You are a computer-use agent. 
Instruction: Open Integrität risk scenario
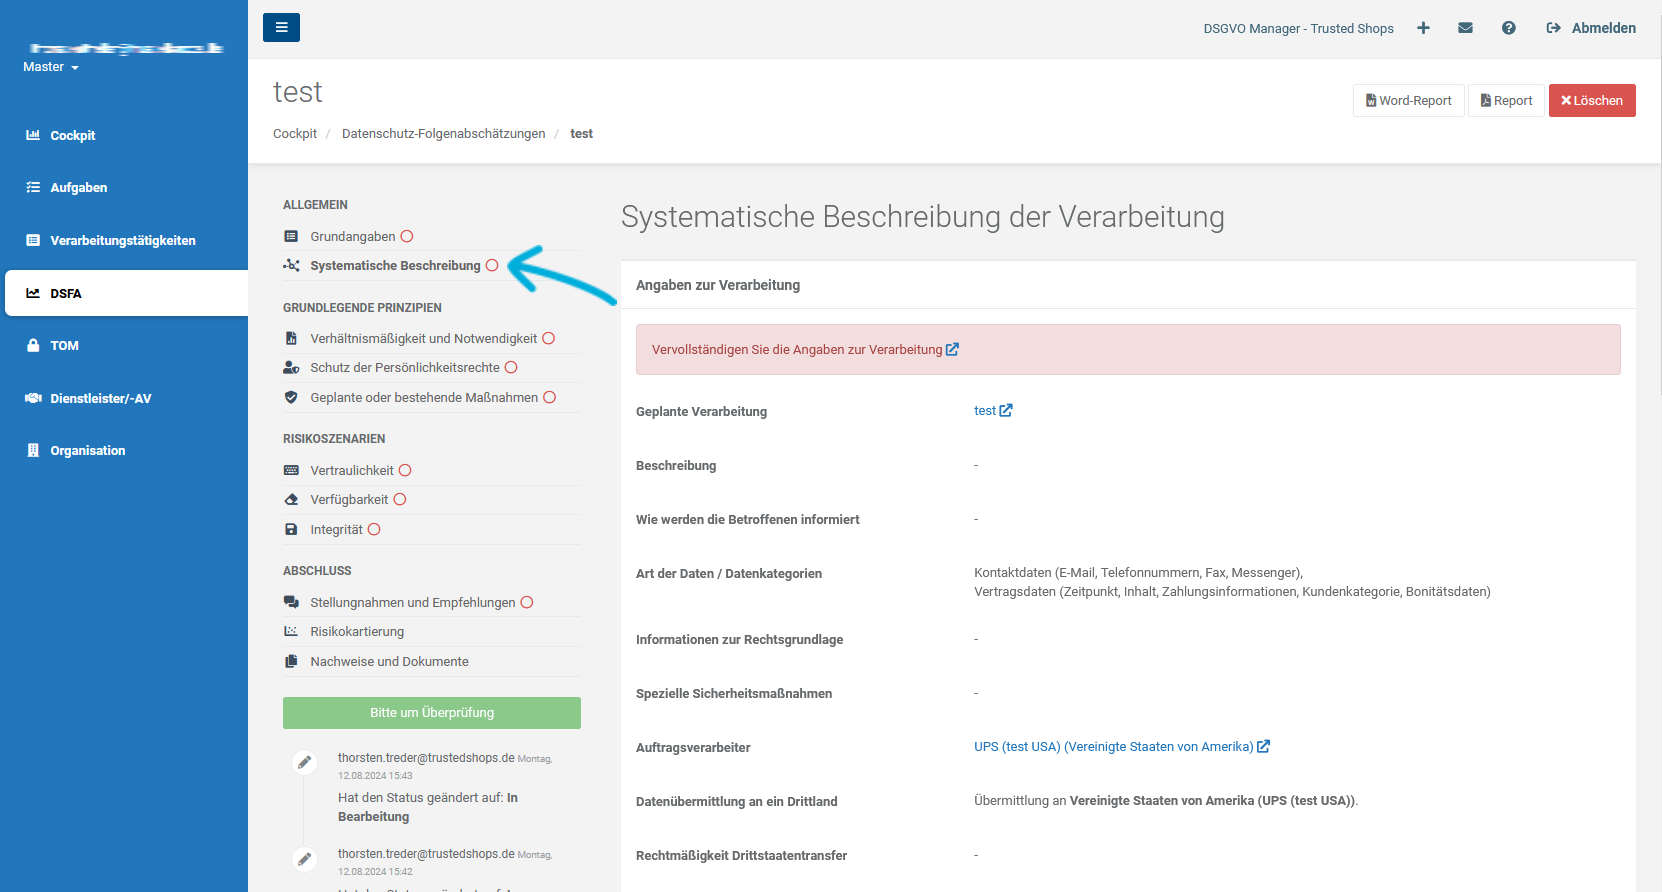[x=336, y=529]
